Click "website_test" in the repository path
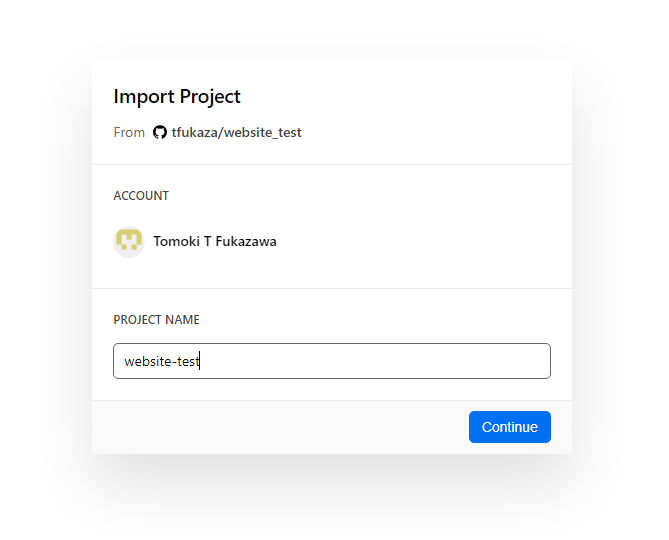 [262, 132]
